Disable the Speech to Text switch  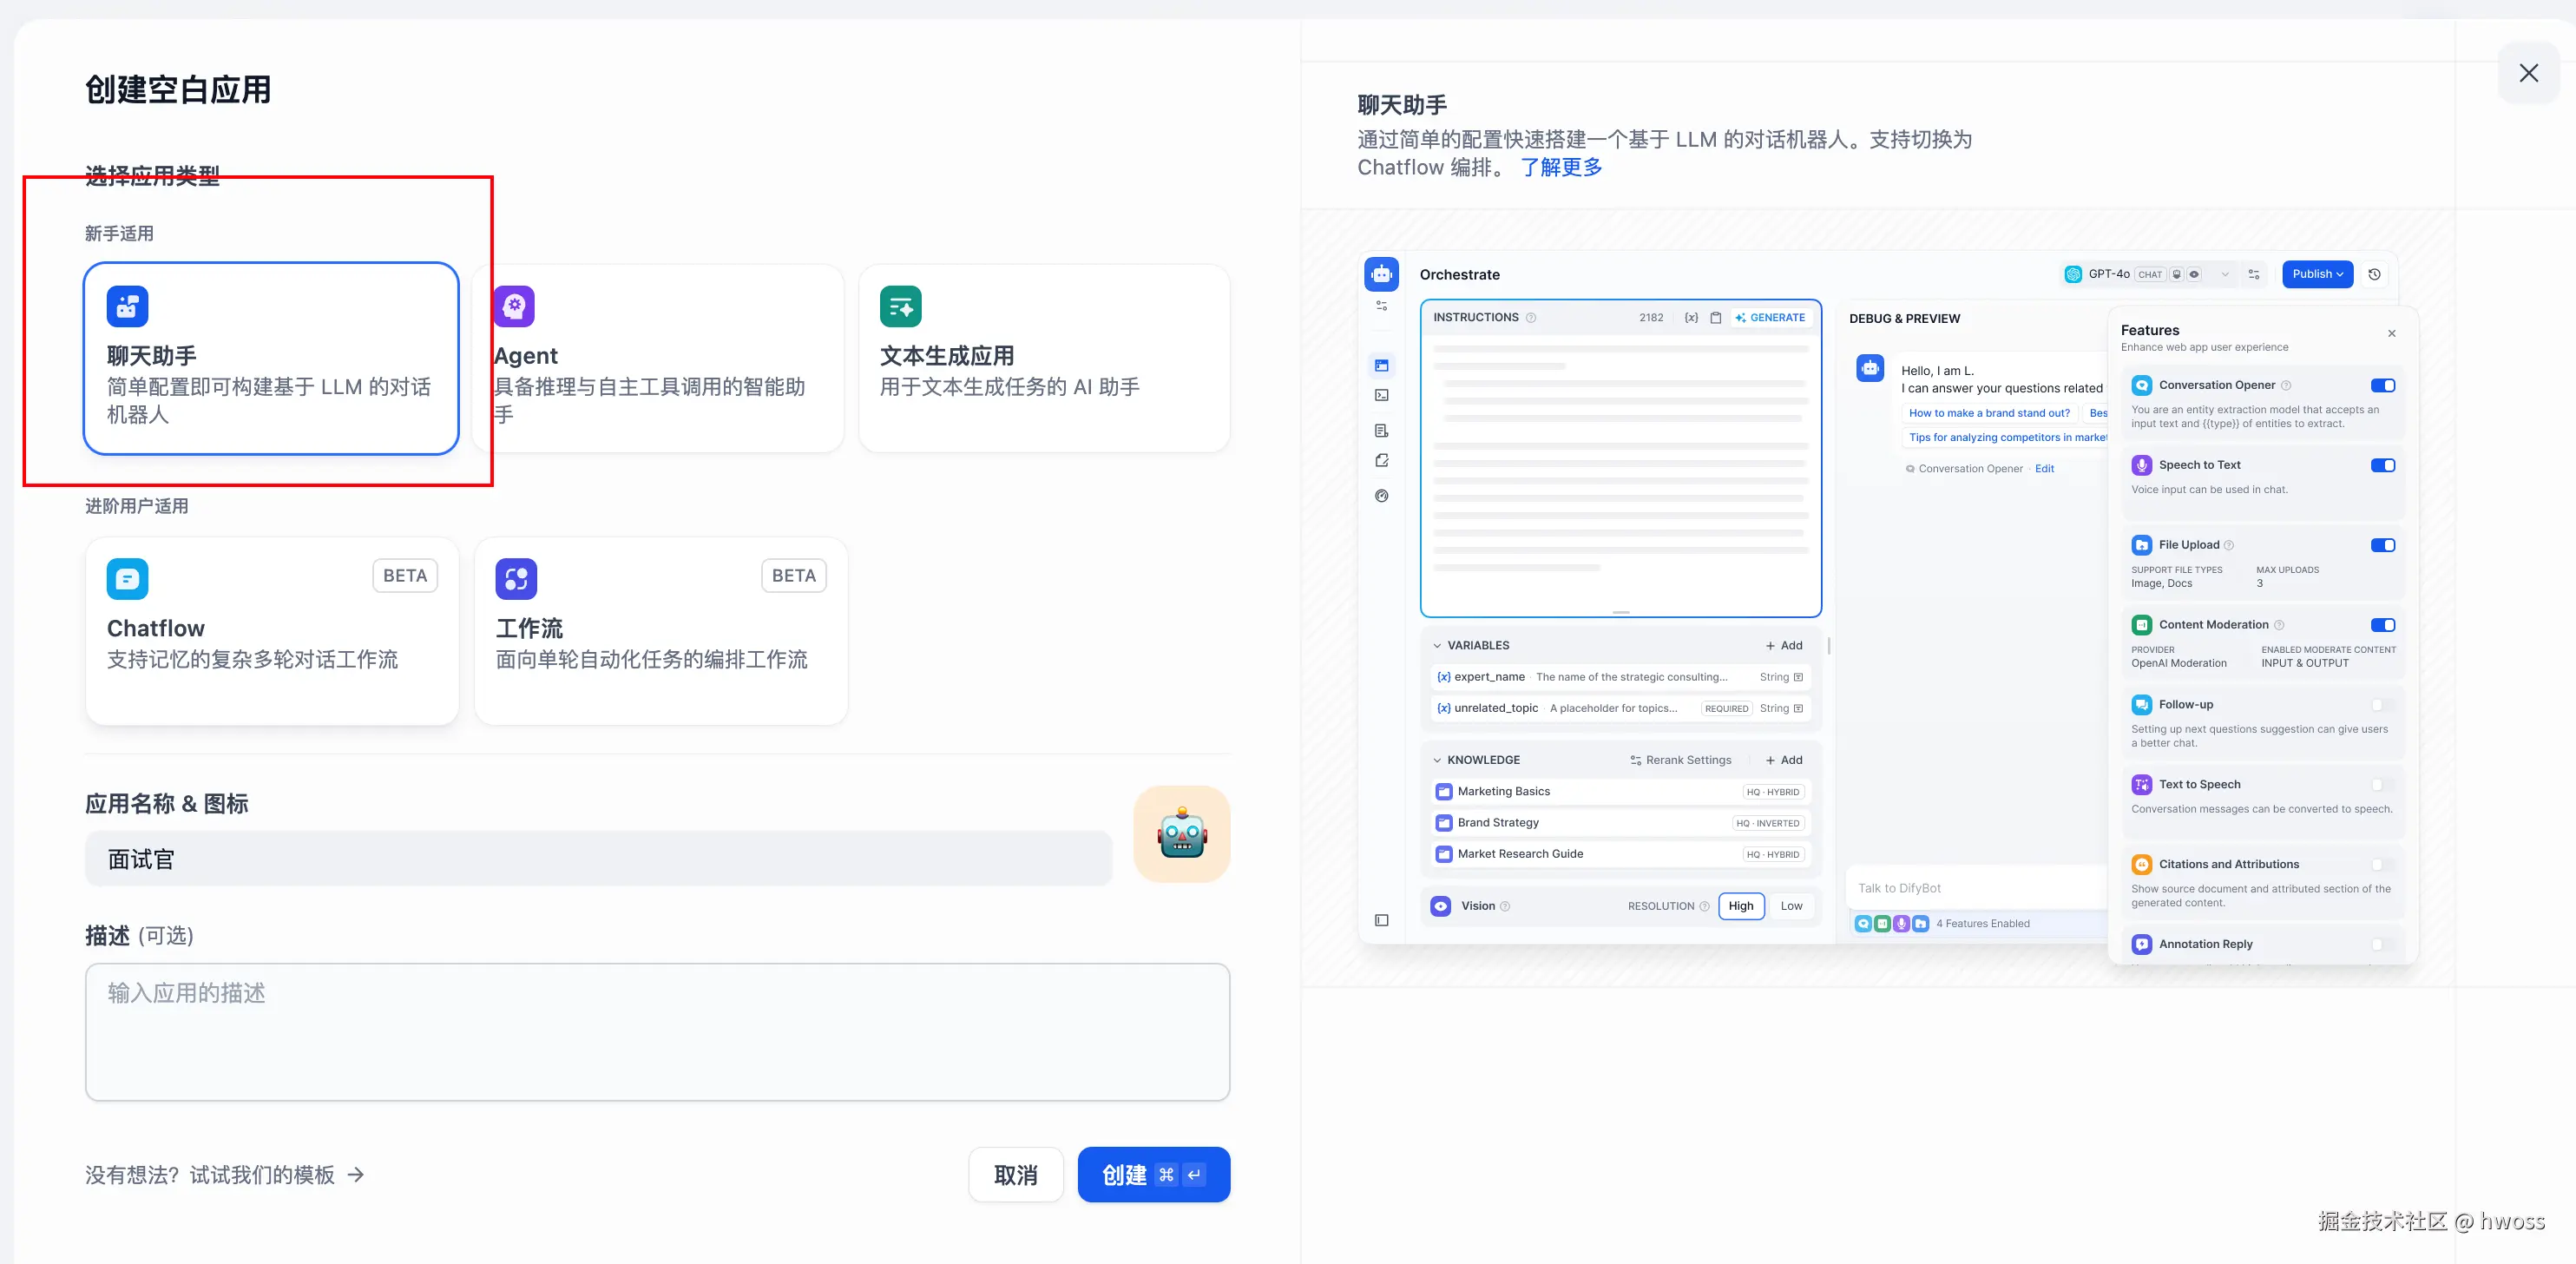[x=2382, y=465]
